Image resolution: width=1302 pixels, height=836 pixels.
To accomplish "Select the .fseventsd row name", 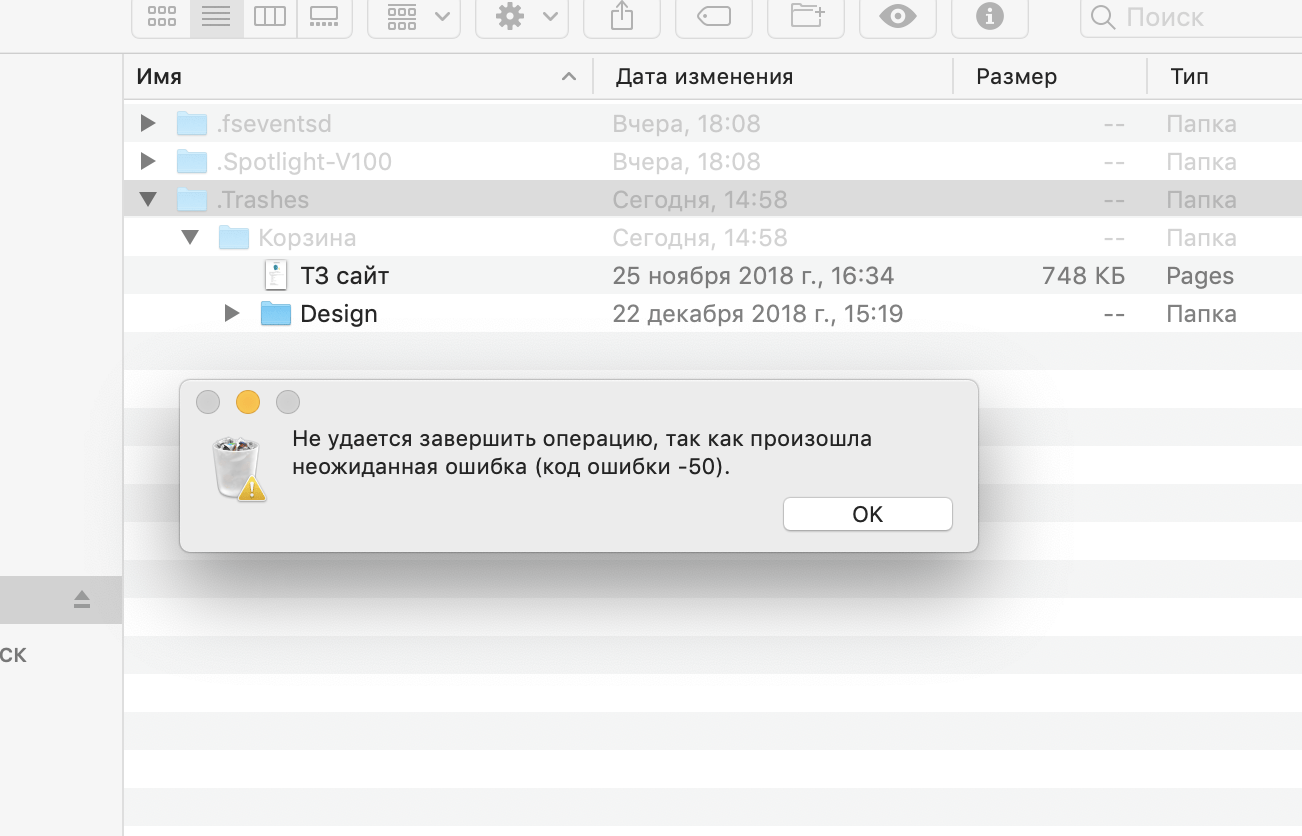I will [273, 124].
